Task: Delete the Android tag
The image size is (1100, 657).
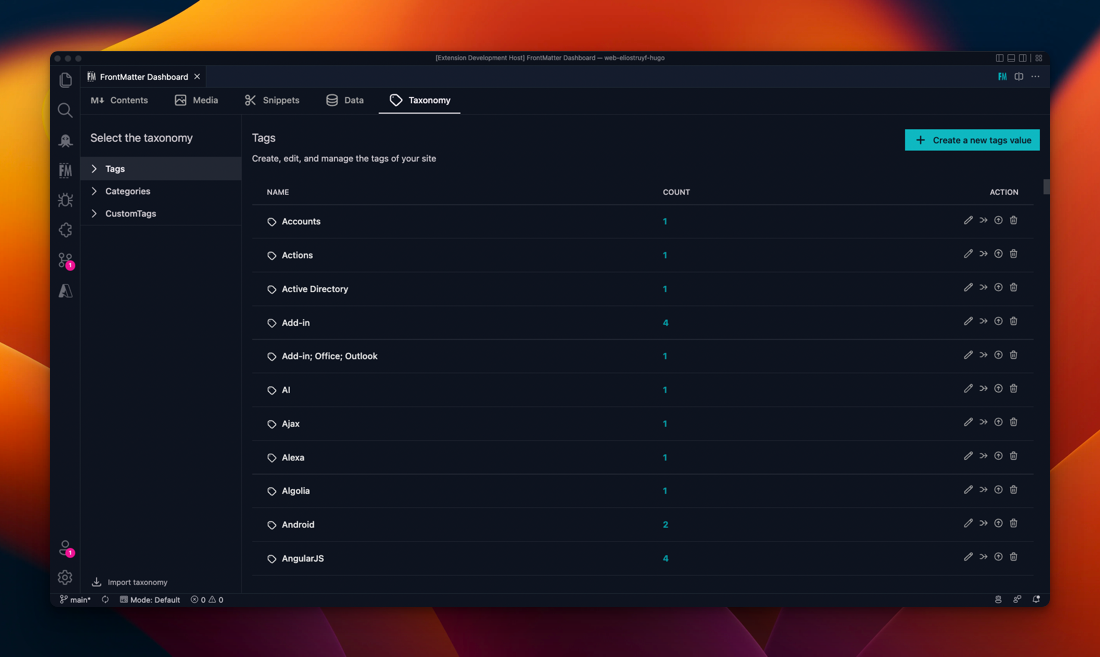Action: (x=1014, y=523)
